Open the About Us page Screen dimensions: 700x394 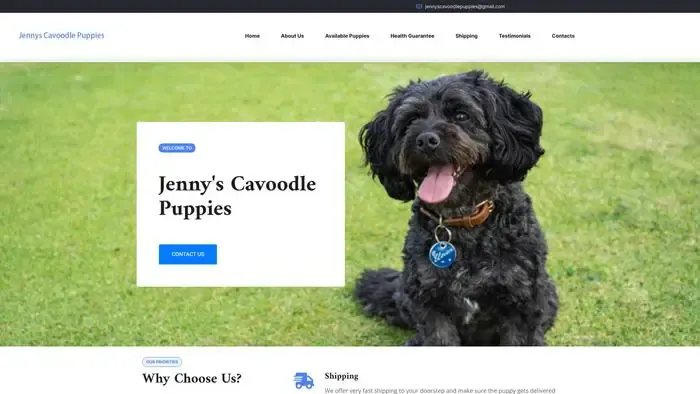click(x=292, y=36)
